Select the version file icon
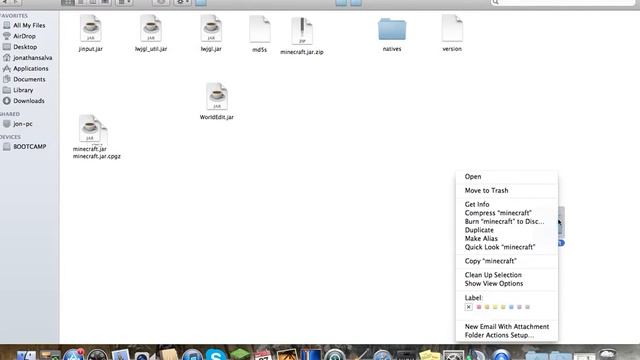 452,28
